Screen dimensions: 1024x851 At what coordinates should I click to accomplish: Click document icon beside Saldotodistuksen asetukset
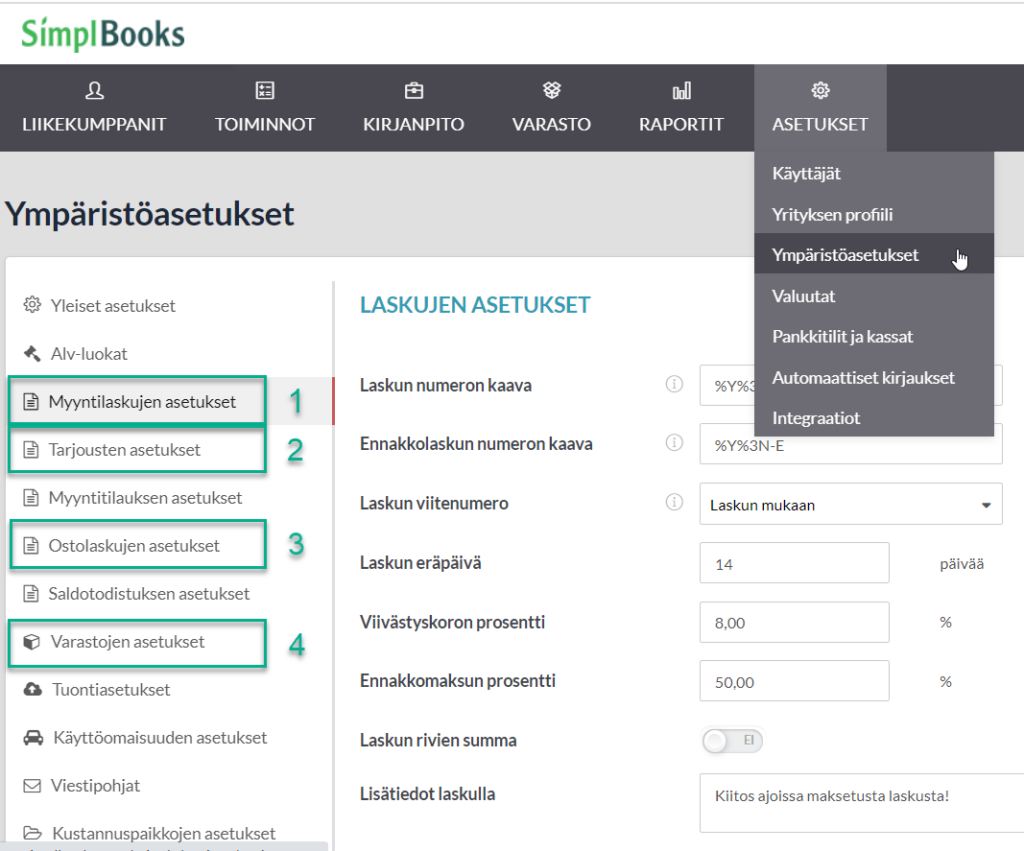click(31, 594)
